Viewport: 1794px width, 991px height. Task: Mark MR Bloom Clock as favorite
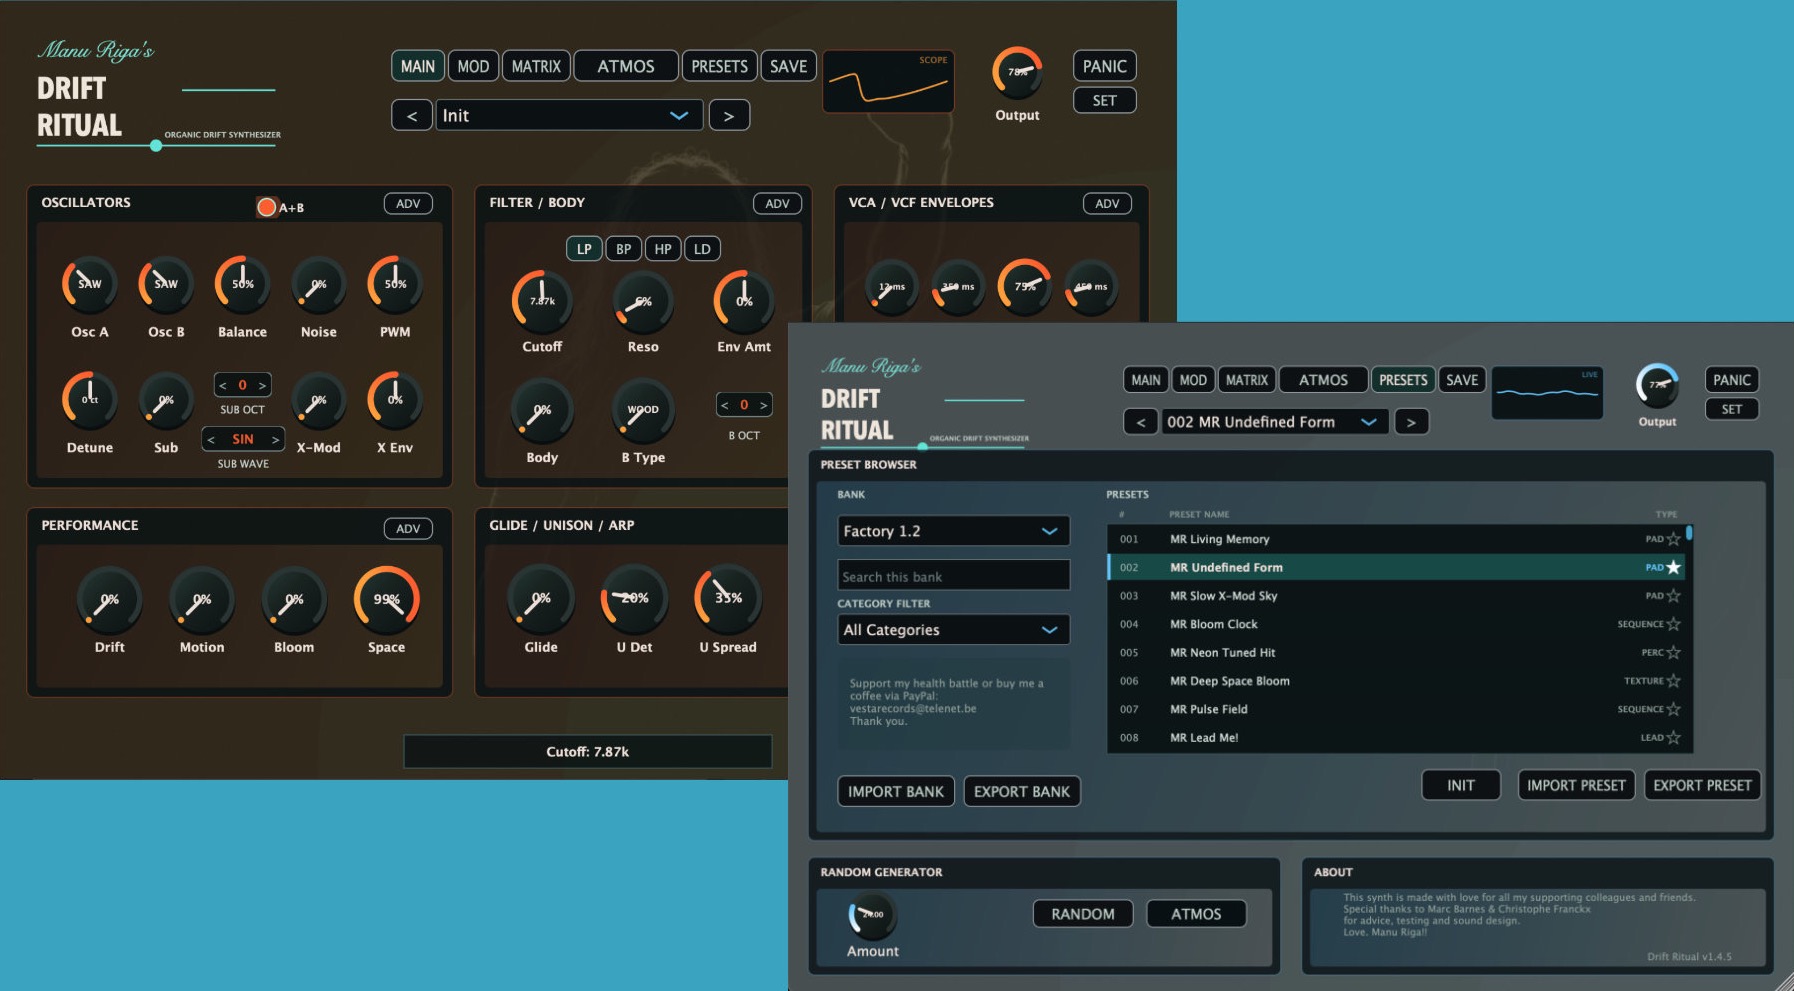point(1673,624)
